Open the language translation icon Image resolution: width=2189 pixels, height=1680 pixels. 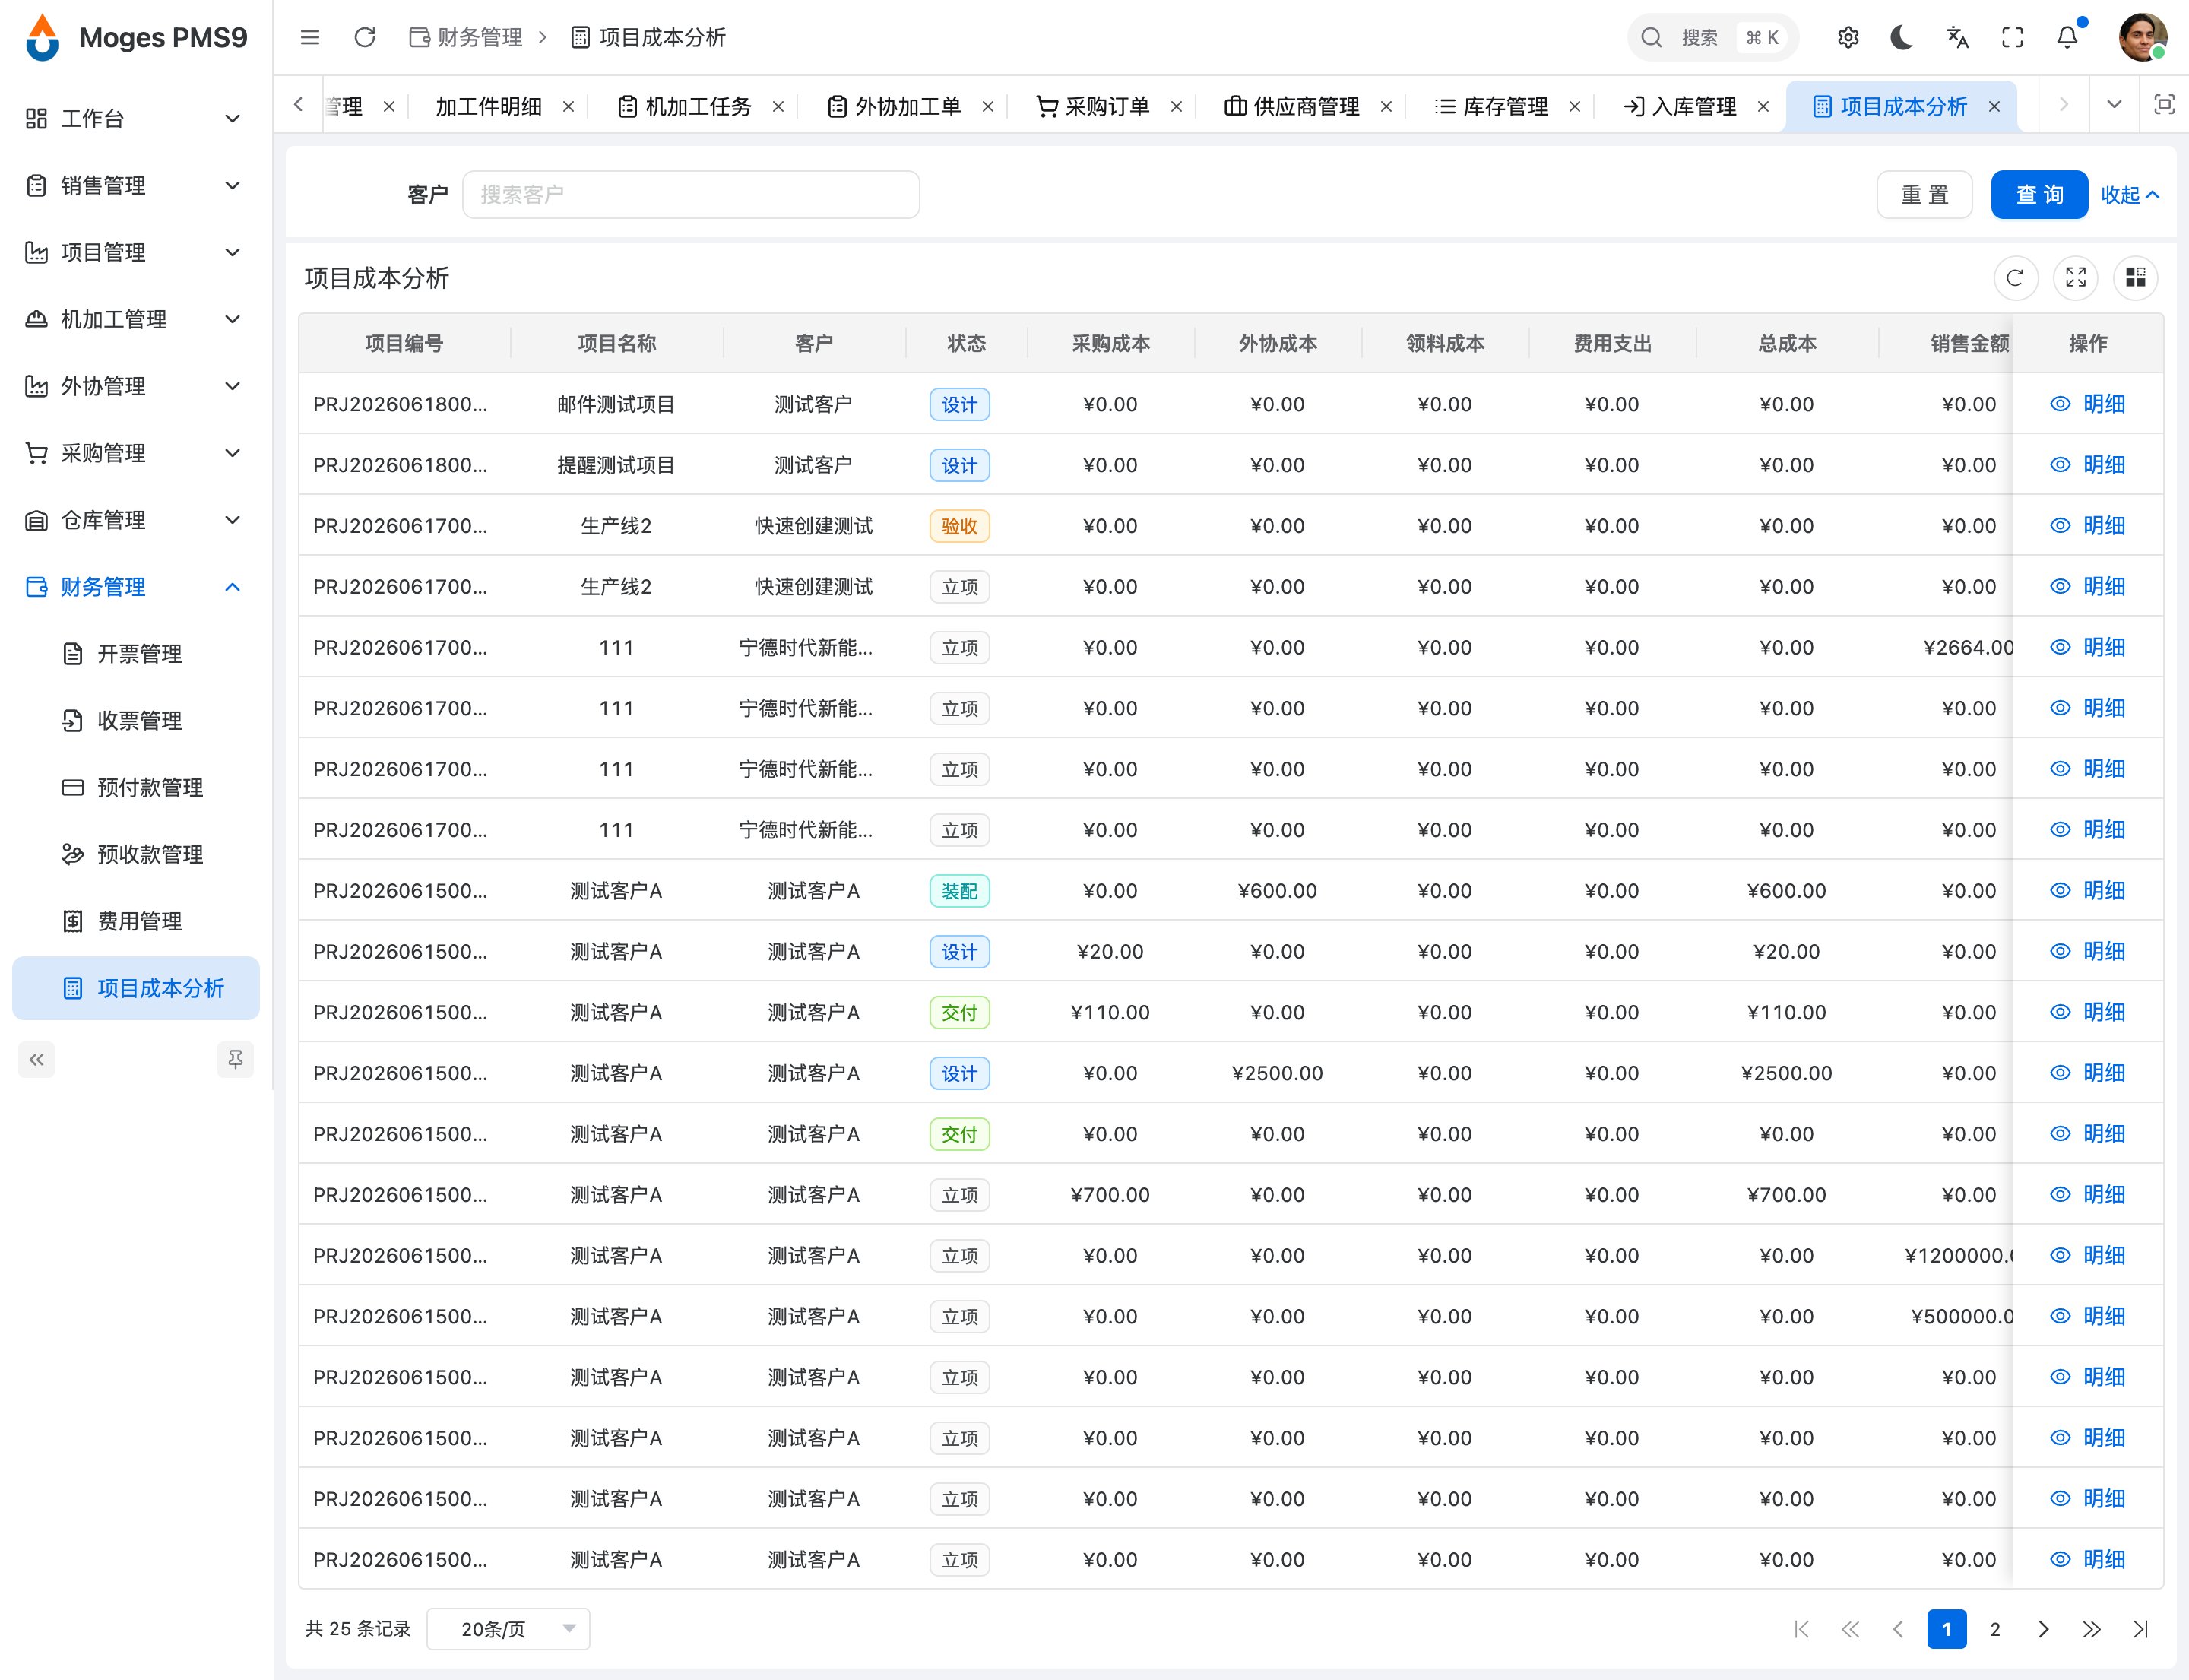point(1957,37)
